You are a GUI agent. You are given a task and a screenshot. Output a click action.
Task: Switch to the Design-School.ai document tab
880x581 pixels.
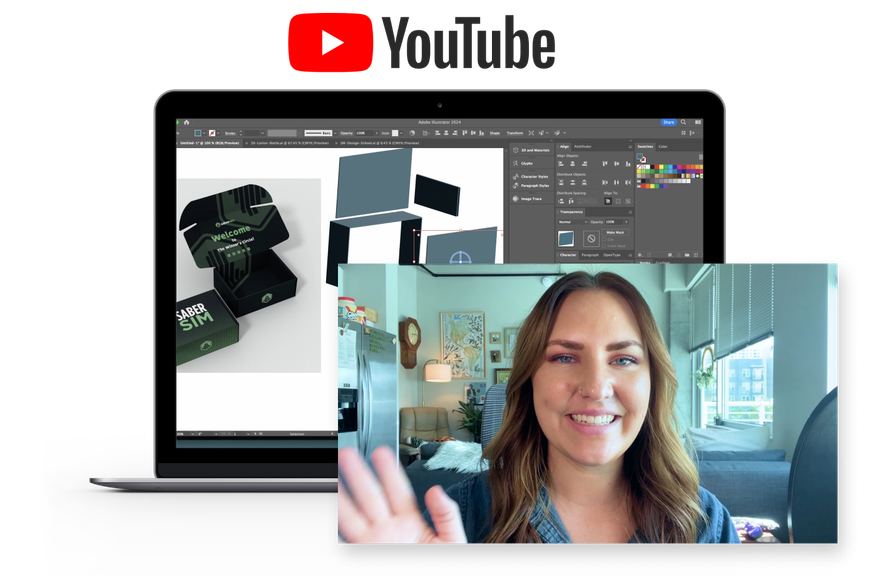pos(377,143)
